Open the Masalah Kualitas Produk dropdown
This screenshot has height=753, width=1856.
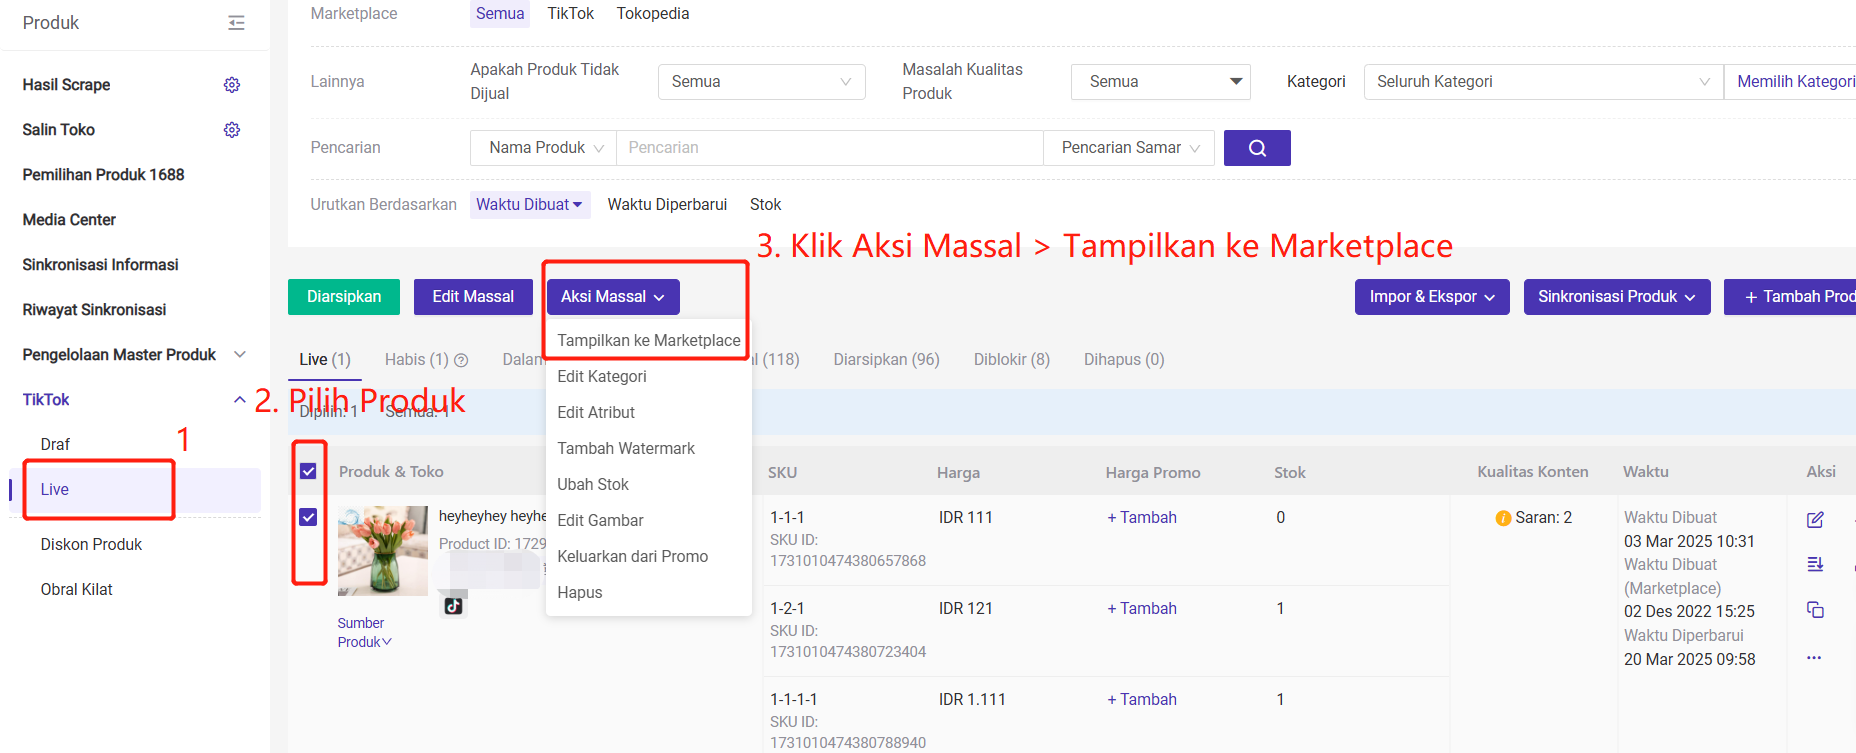coord(1160,82)
